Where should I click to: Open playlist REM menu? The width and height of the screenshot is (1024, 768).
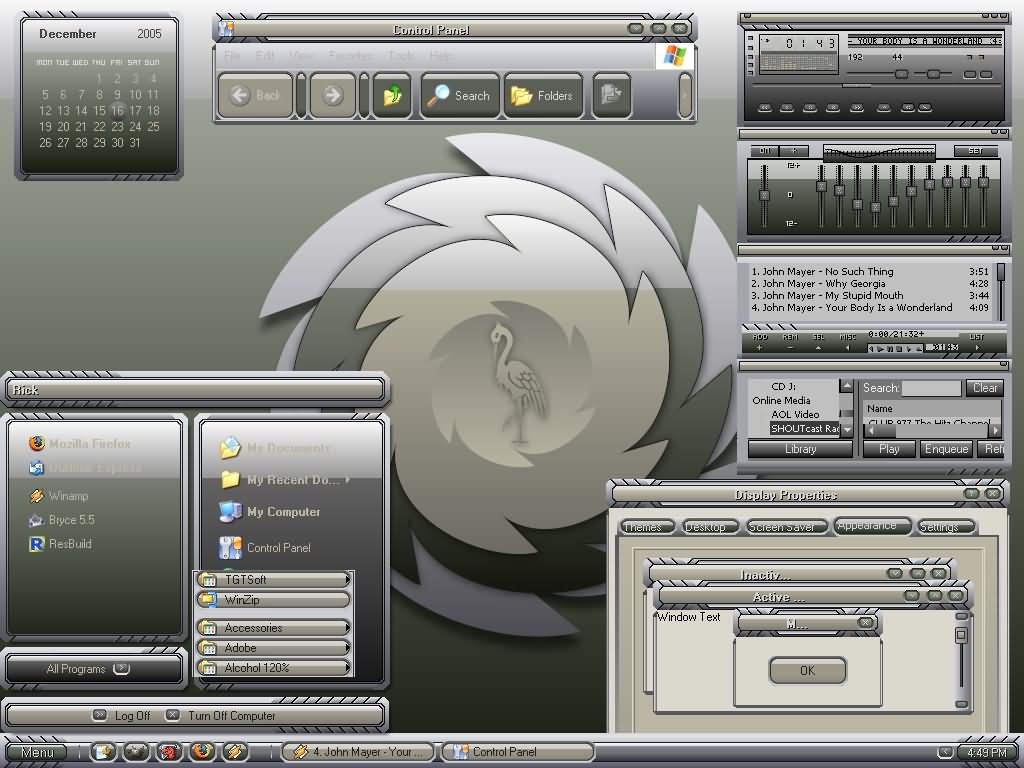(x=790, y=342)
